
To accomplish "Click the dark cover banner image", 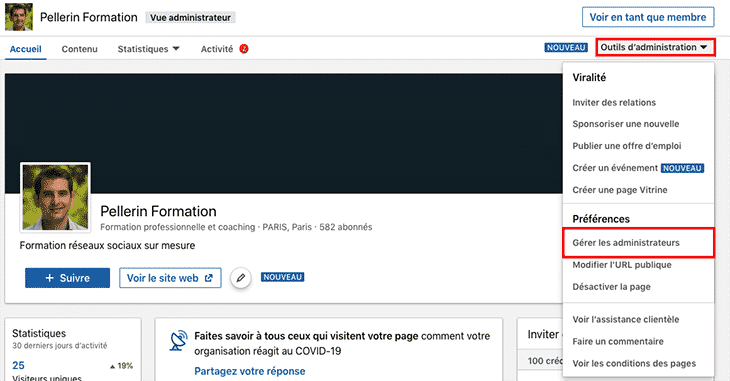I will pos(284,133).
